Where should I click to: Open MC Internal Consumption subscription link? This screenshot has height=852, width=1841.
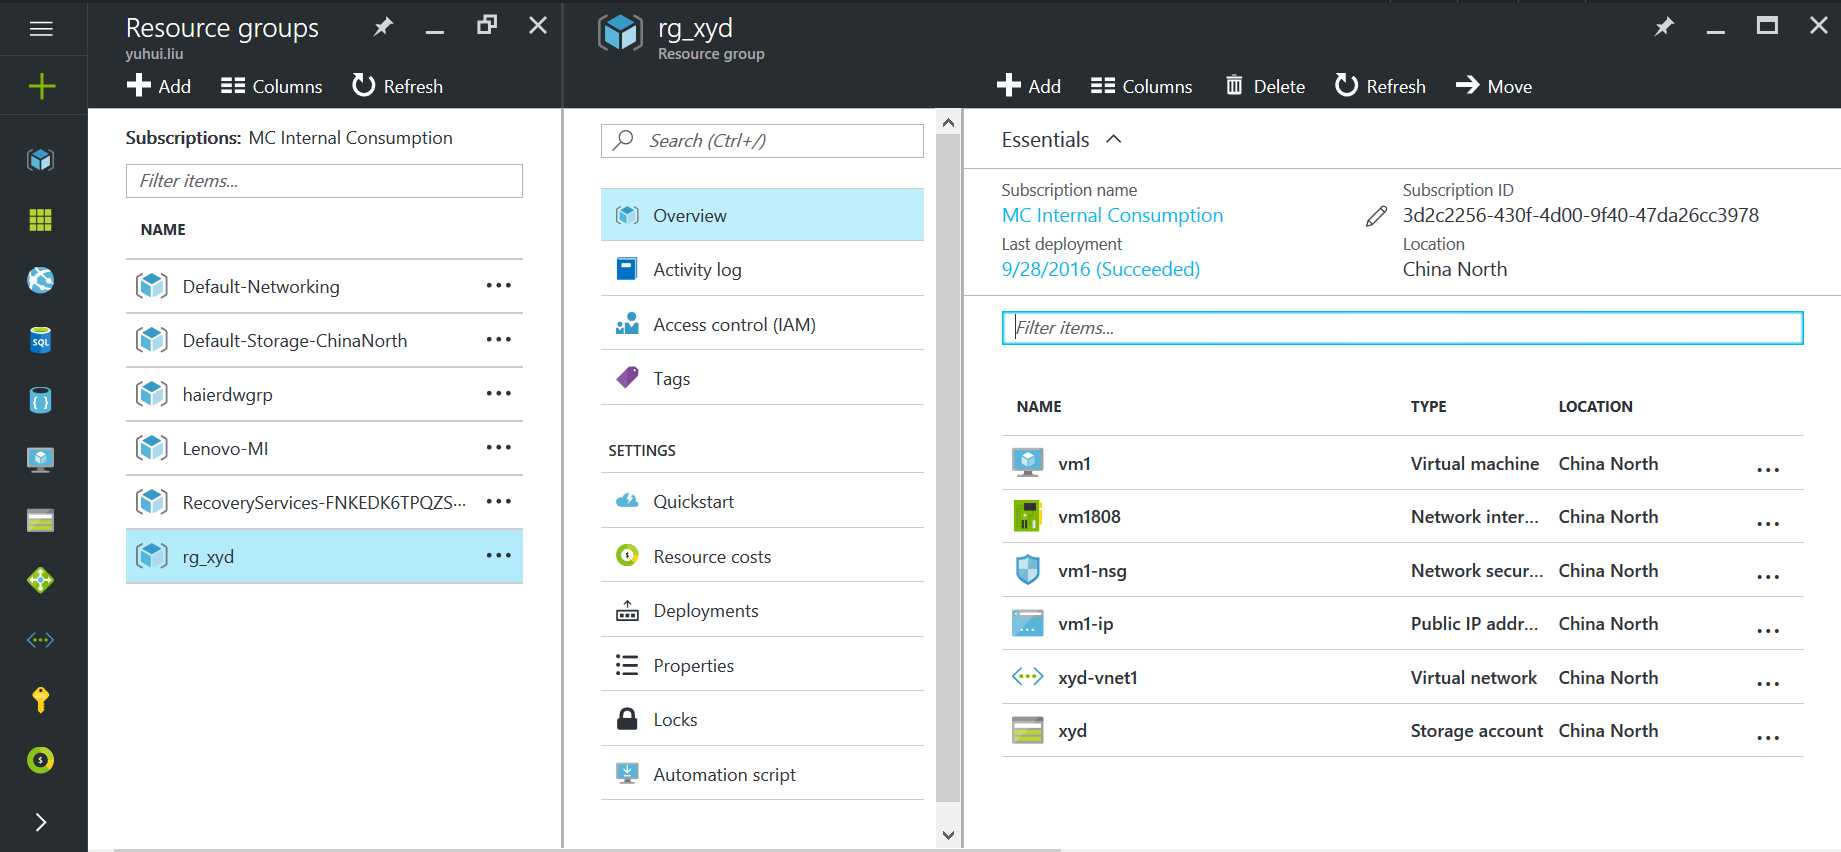click(x=1112, y=216)
